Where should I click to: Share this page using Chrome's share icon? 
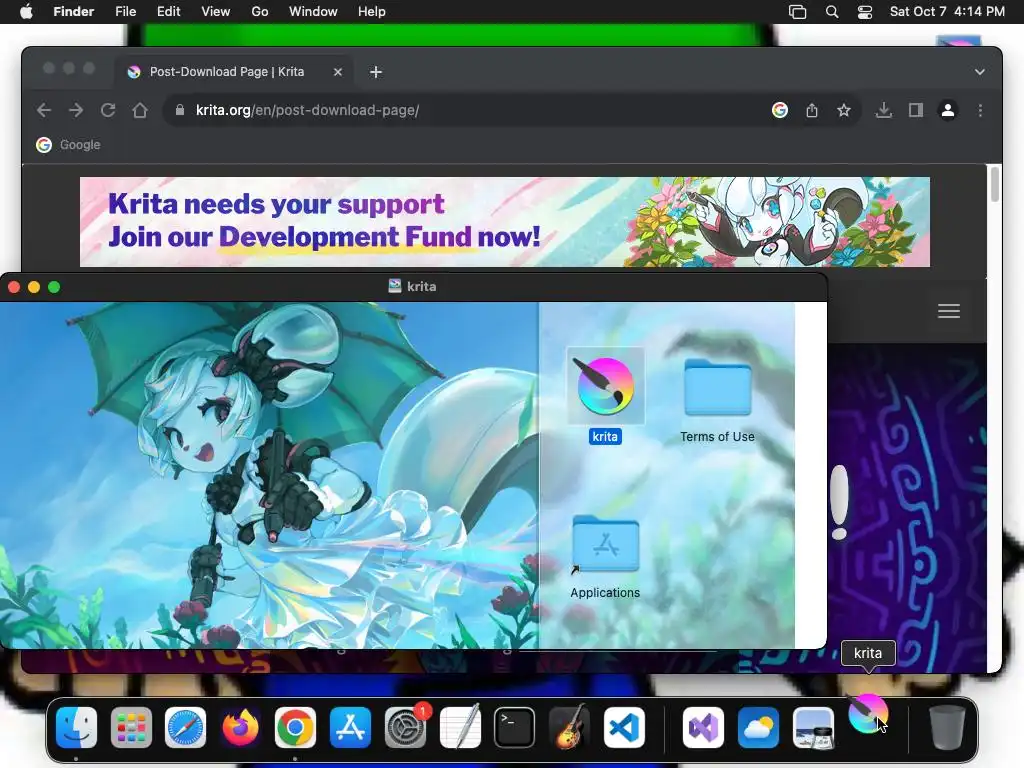[812, 110]
